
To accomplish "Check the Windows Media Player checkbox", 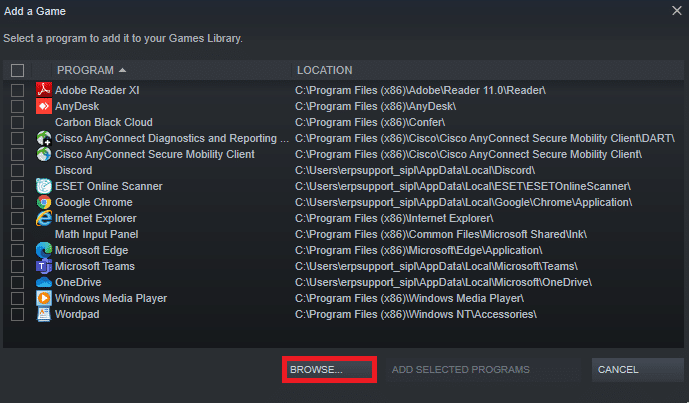I will (18, 298).
